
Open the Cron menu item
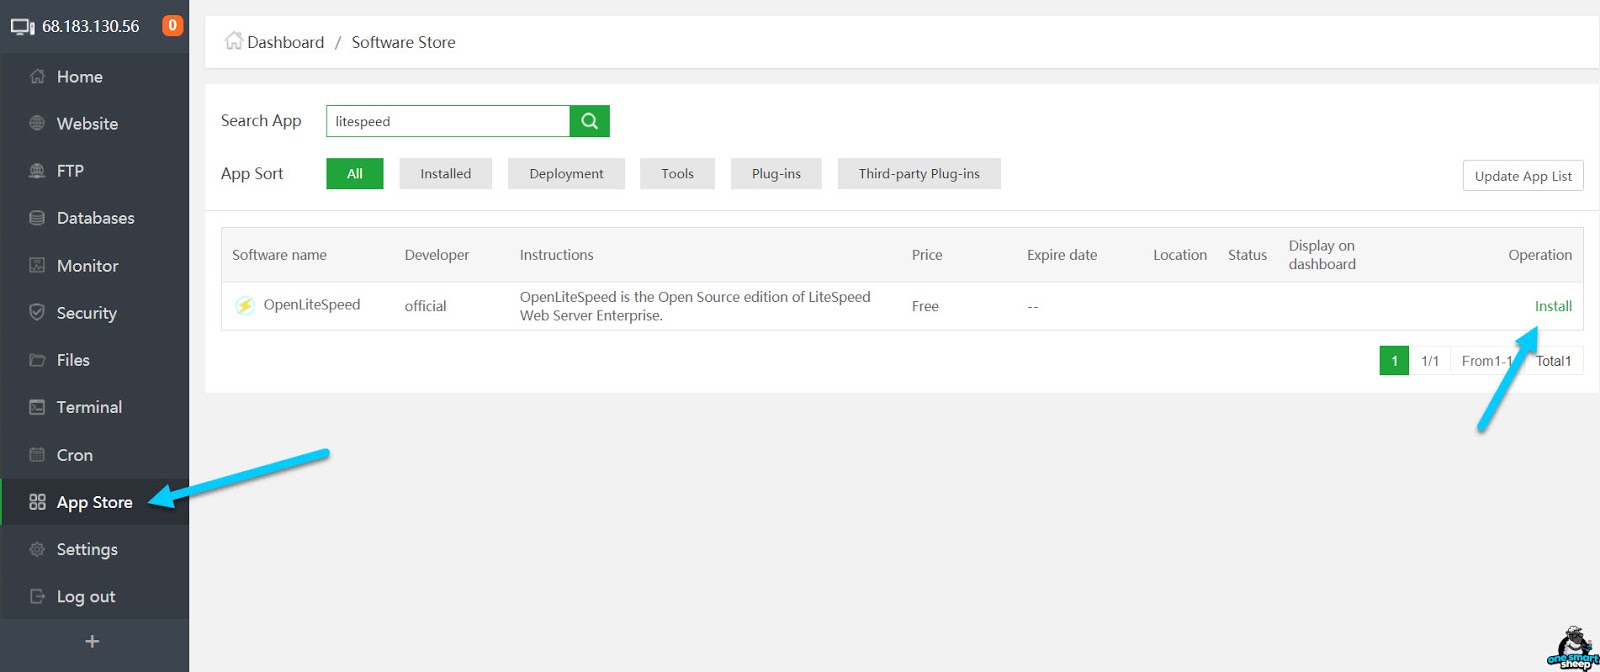[x=74, y=455]
